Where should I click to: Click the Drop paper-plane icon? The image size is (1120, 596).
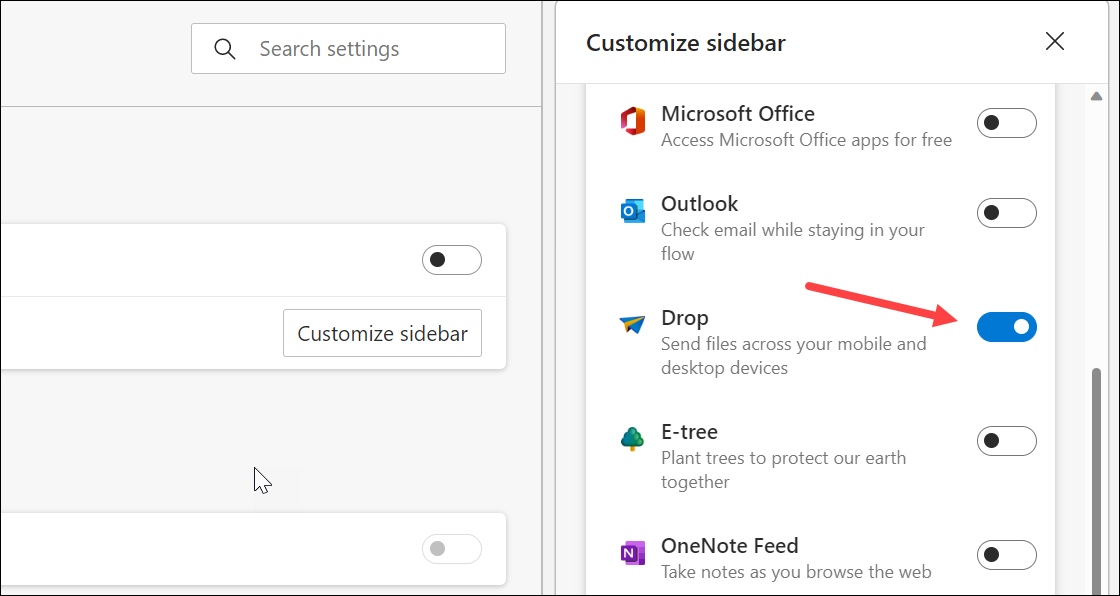[x=633, y=326]
